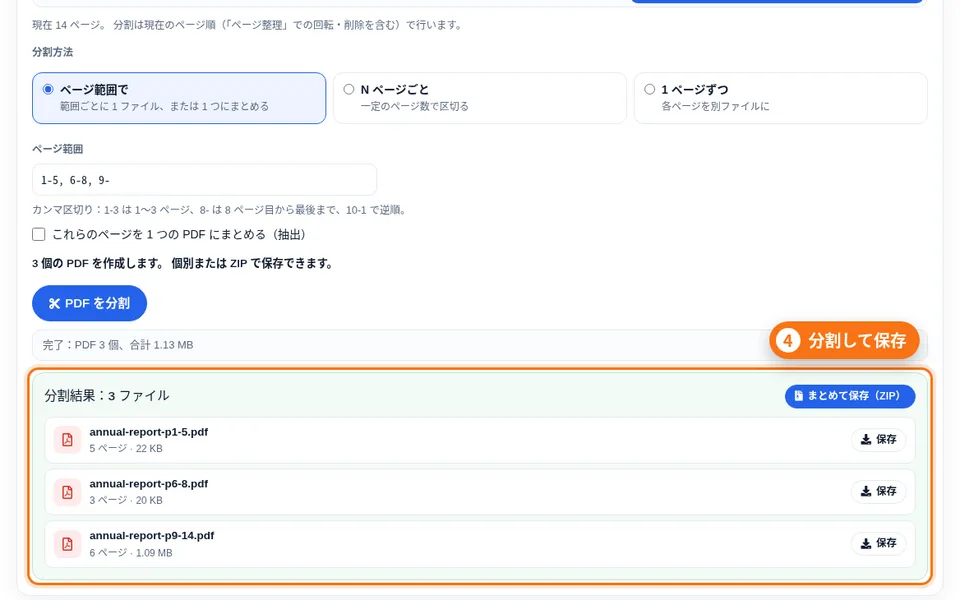Viewport: 960px width, 600px height.
Task: Click the 分割結果：3 ファイル heading
Action: point(107,396)
